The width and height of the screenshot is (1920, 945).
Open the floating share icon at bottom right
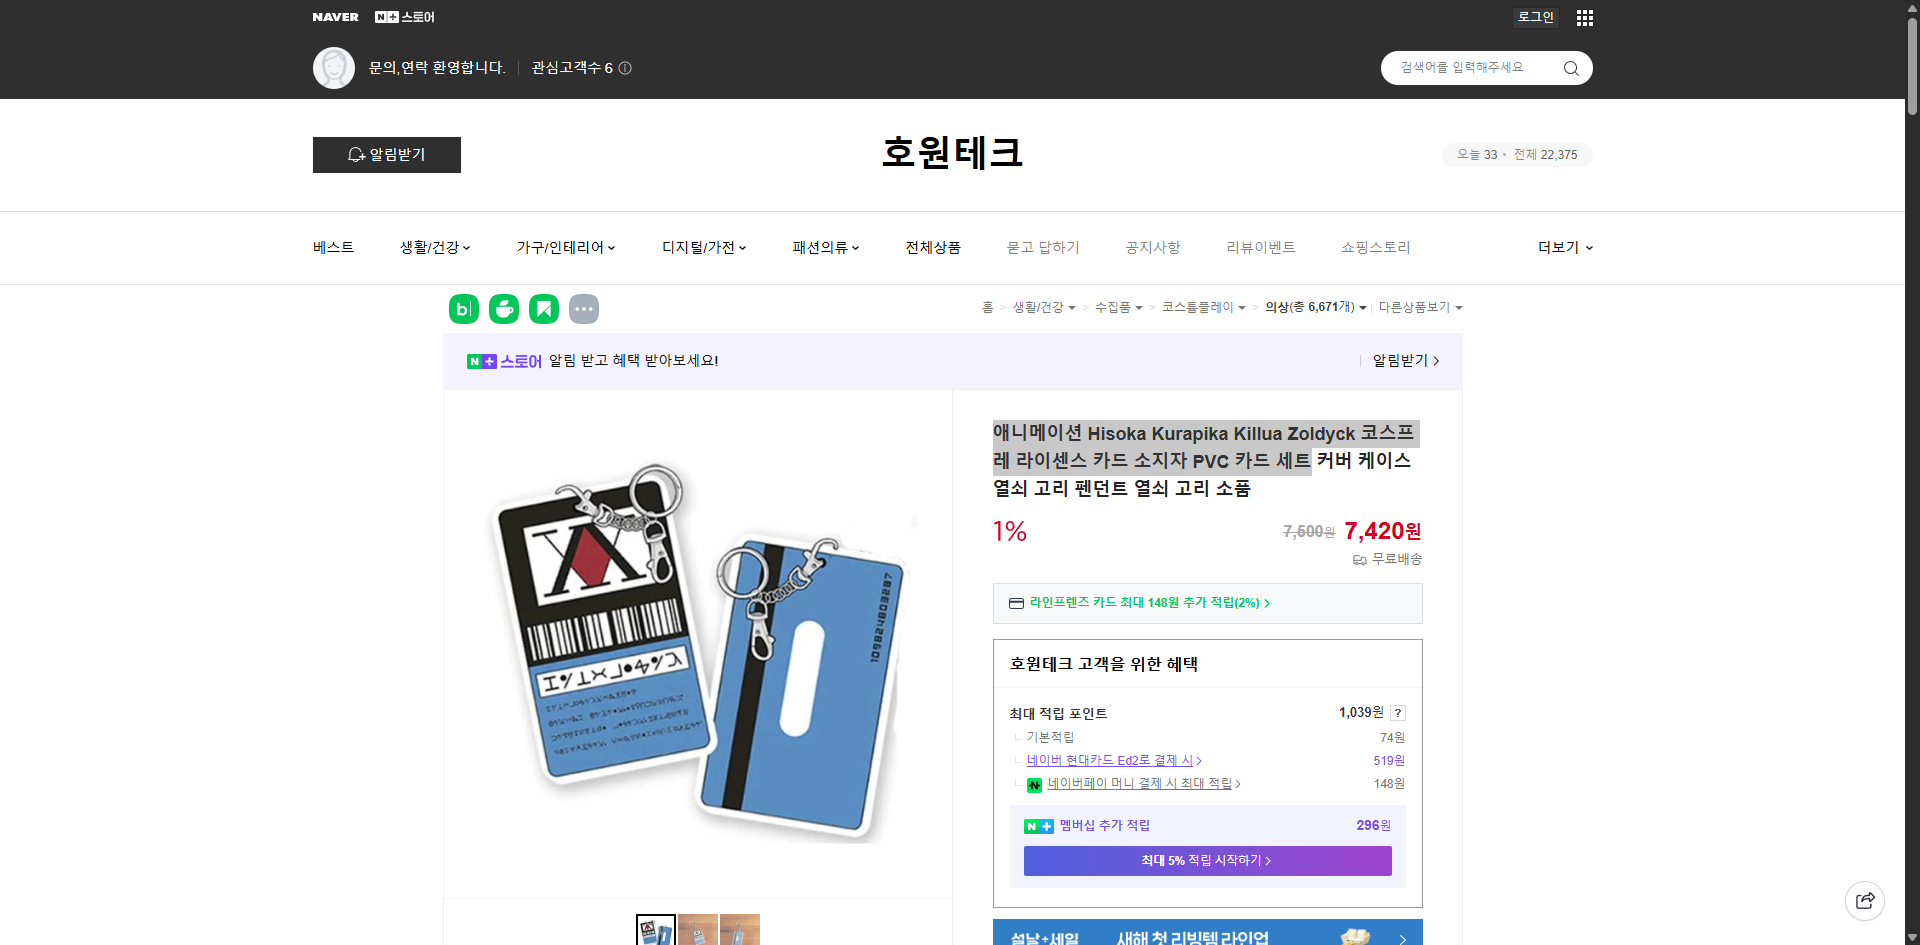click(1864, 900)
